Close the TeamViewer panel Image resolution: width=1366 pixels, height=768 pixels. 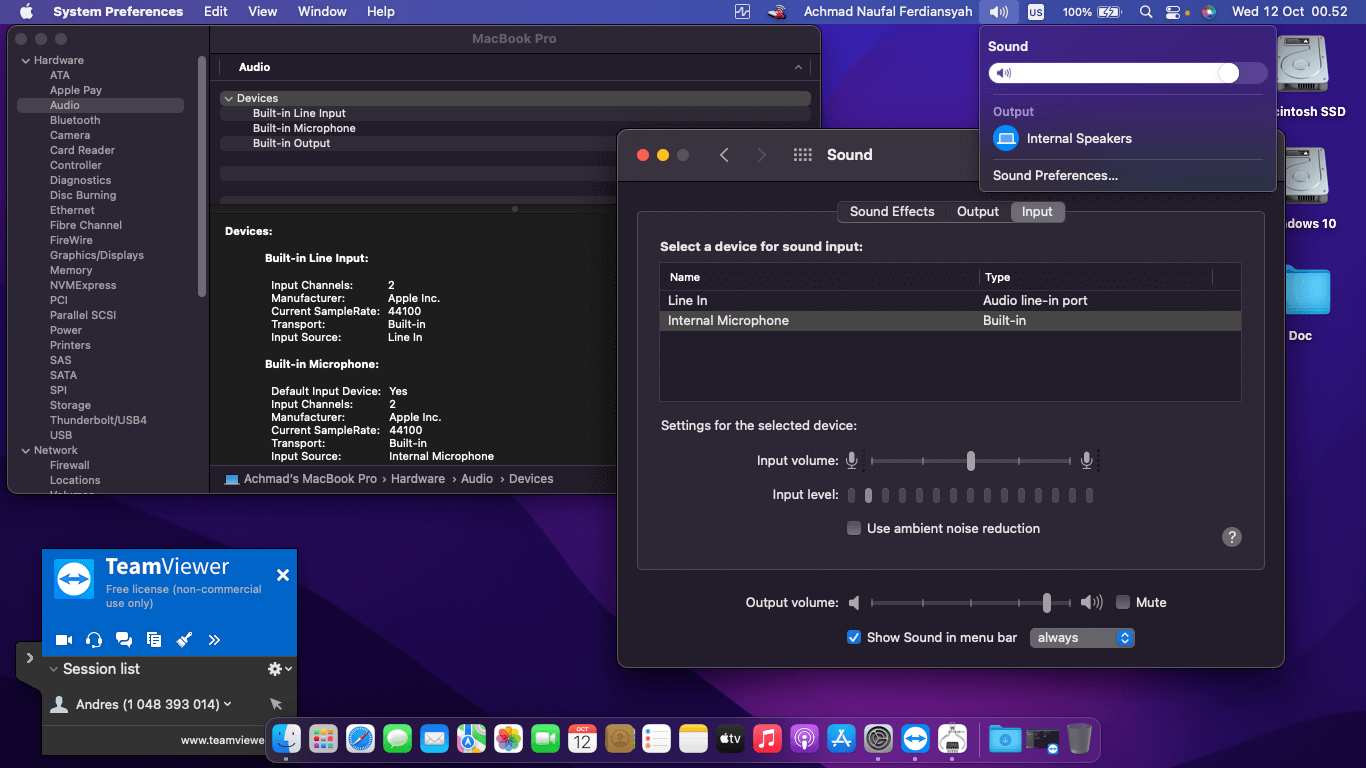[283, 575]
